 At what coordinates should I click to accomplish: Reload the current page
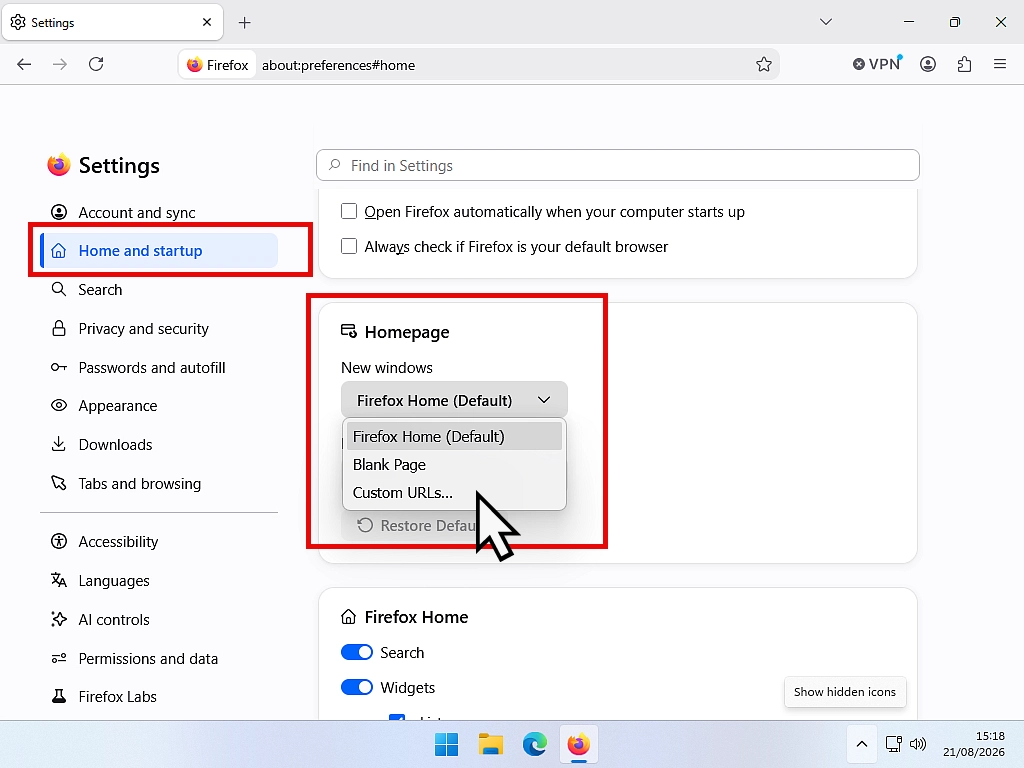point(96,64)
